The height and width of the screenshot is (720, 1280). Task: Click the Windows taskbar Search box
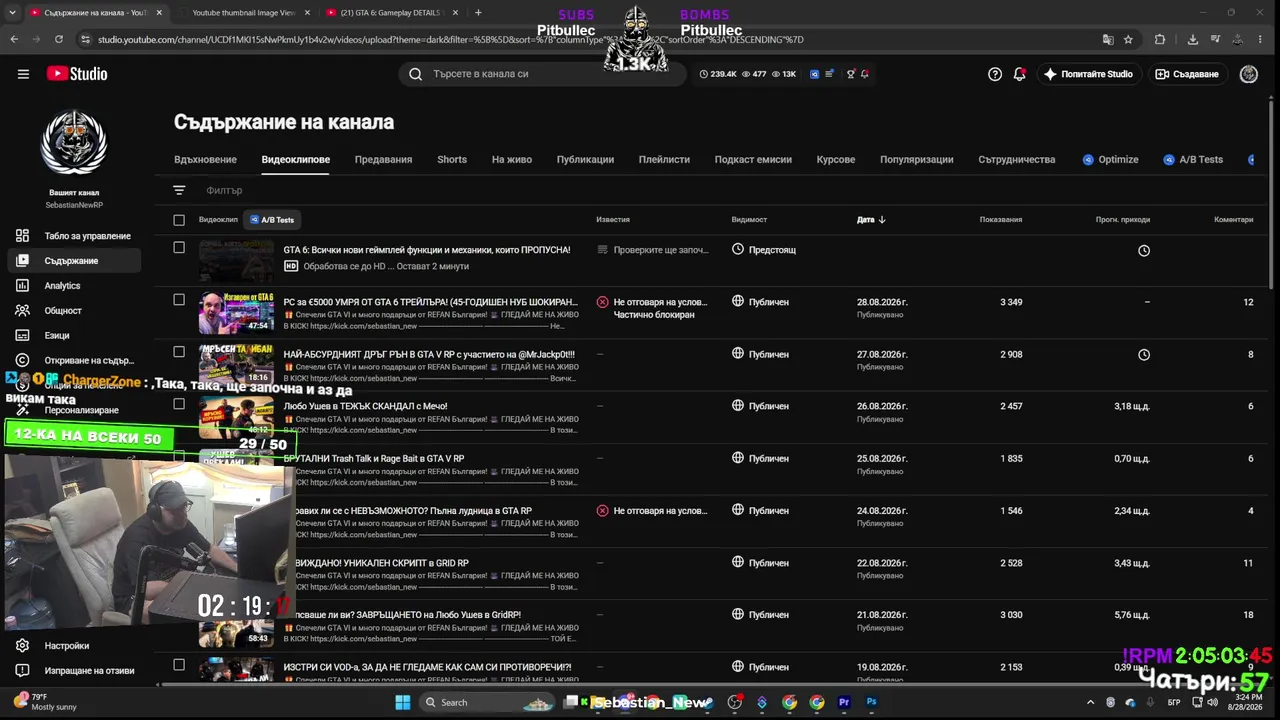click(x=486, y=702)
